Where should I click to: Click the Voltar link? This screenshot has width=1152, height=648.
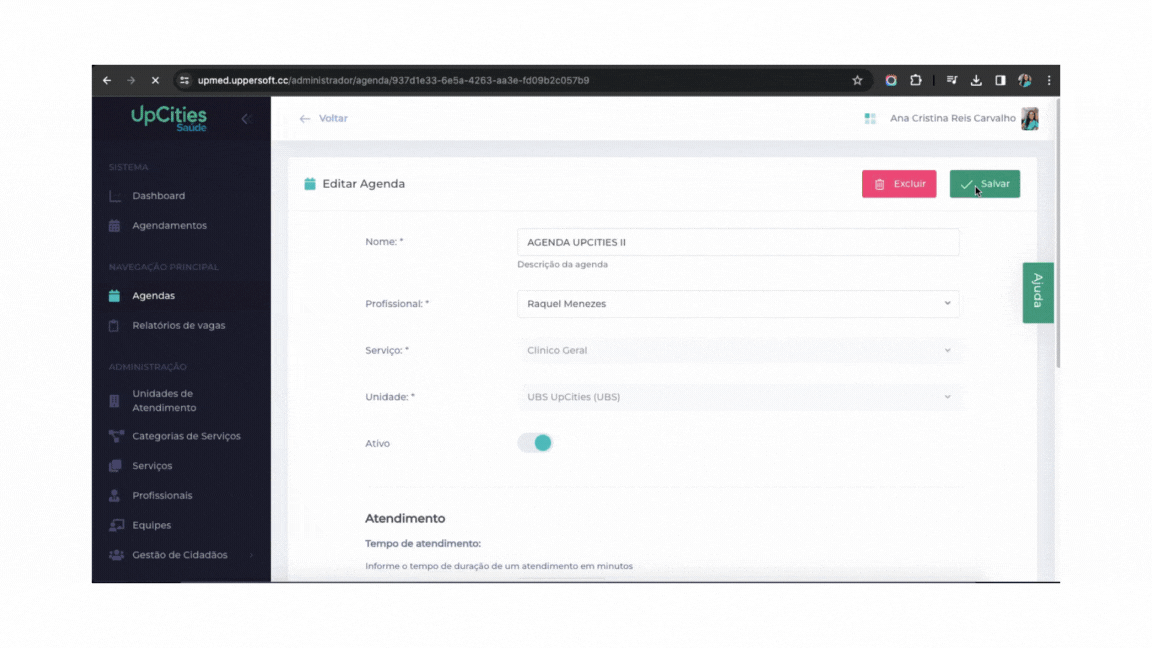pos(333,118)
